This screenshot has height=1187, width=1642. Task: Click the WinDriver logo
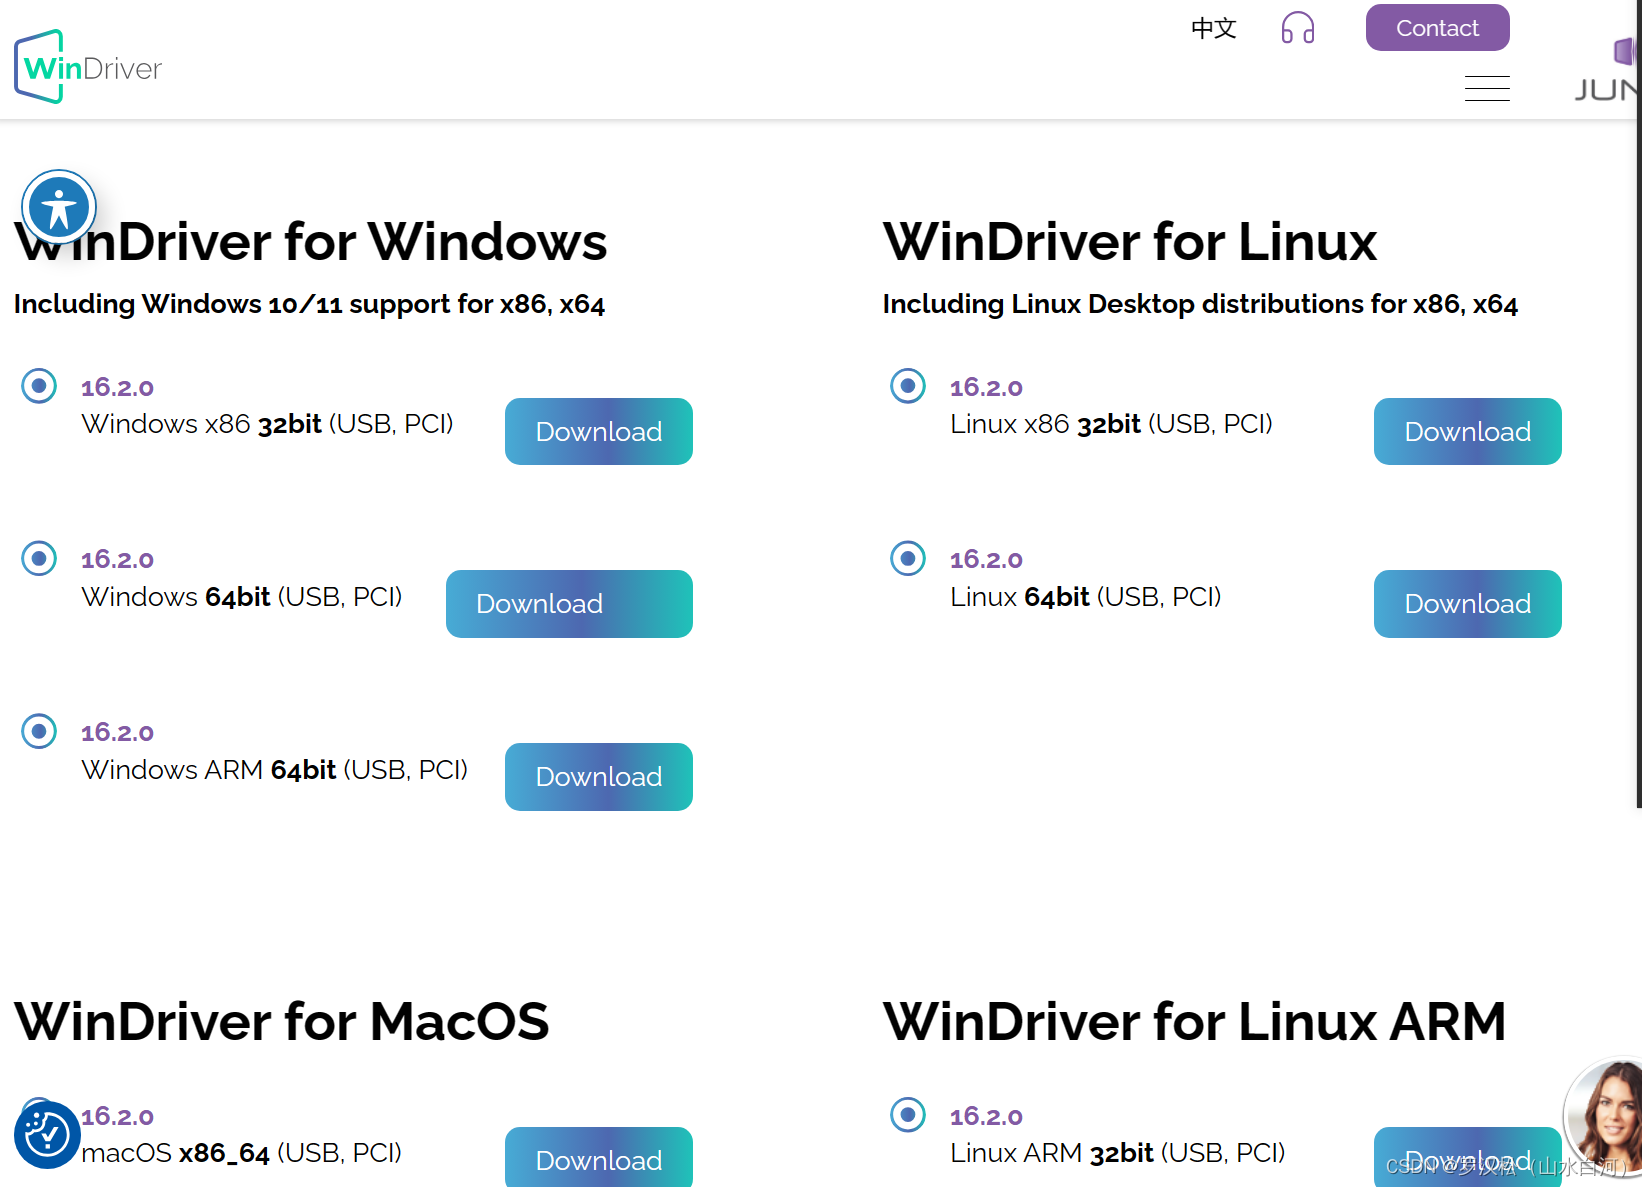[88, 66]
